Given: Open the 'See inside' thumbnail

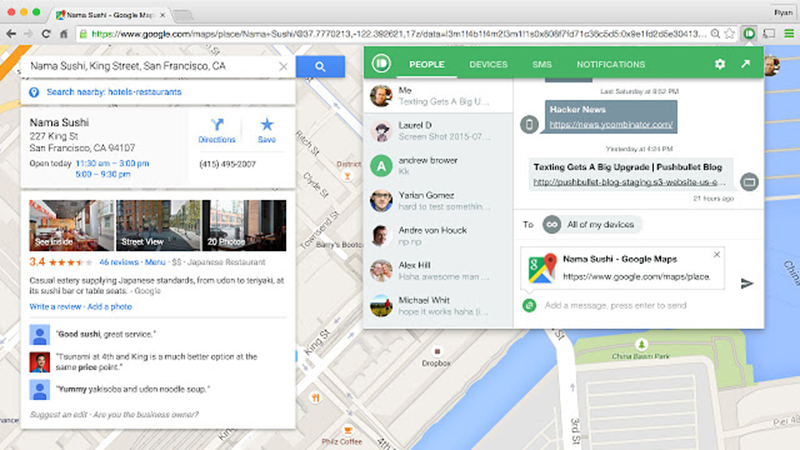Looking at the screenshot, I should pyautogui.click(x=71, y=226).
